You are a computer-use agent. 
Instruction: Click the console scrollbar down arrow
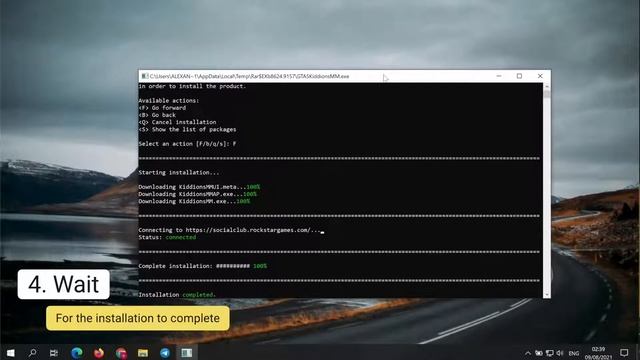pyautogui.click(x=547, y=294)
